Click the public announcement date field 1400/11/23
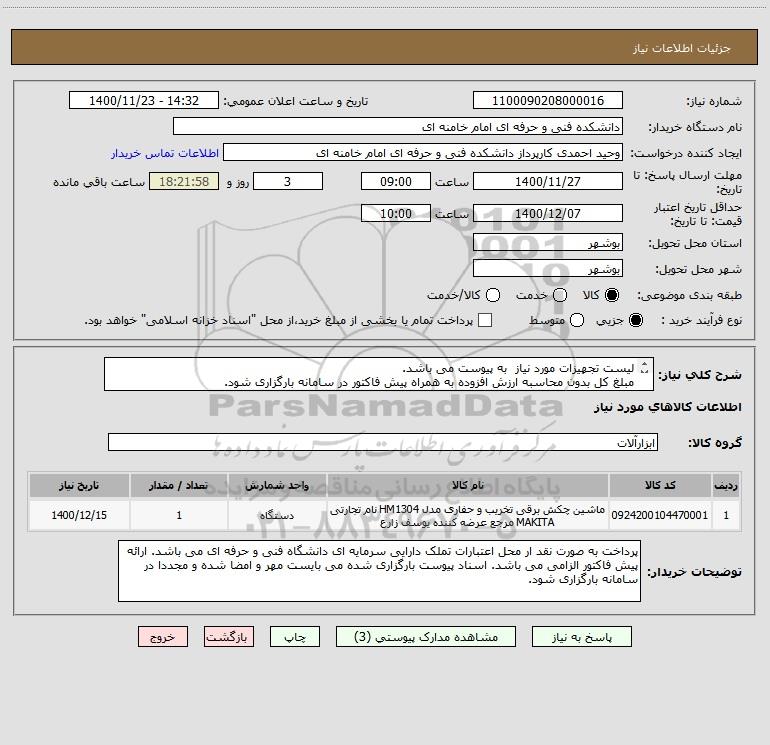Screen dimensions: 770x745 pyautogui.click(x=144, y=101)
